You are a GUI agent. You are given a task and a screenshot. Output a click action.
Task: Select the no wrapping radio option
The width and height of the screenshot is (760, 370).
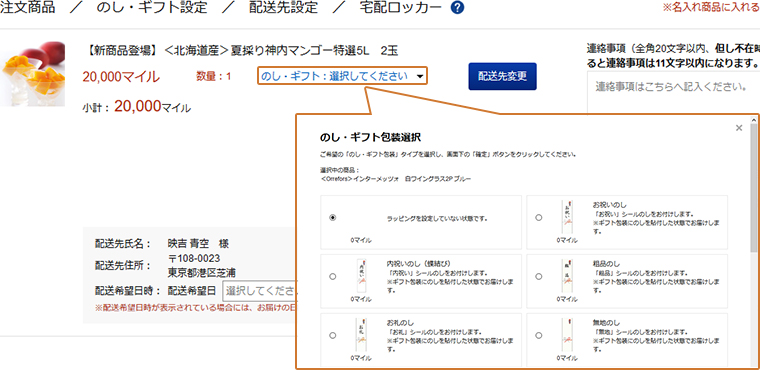[332, 218]
